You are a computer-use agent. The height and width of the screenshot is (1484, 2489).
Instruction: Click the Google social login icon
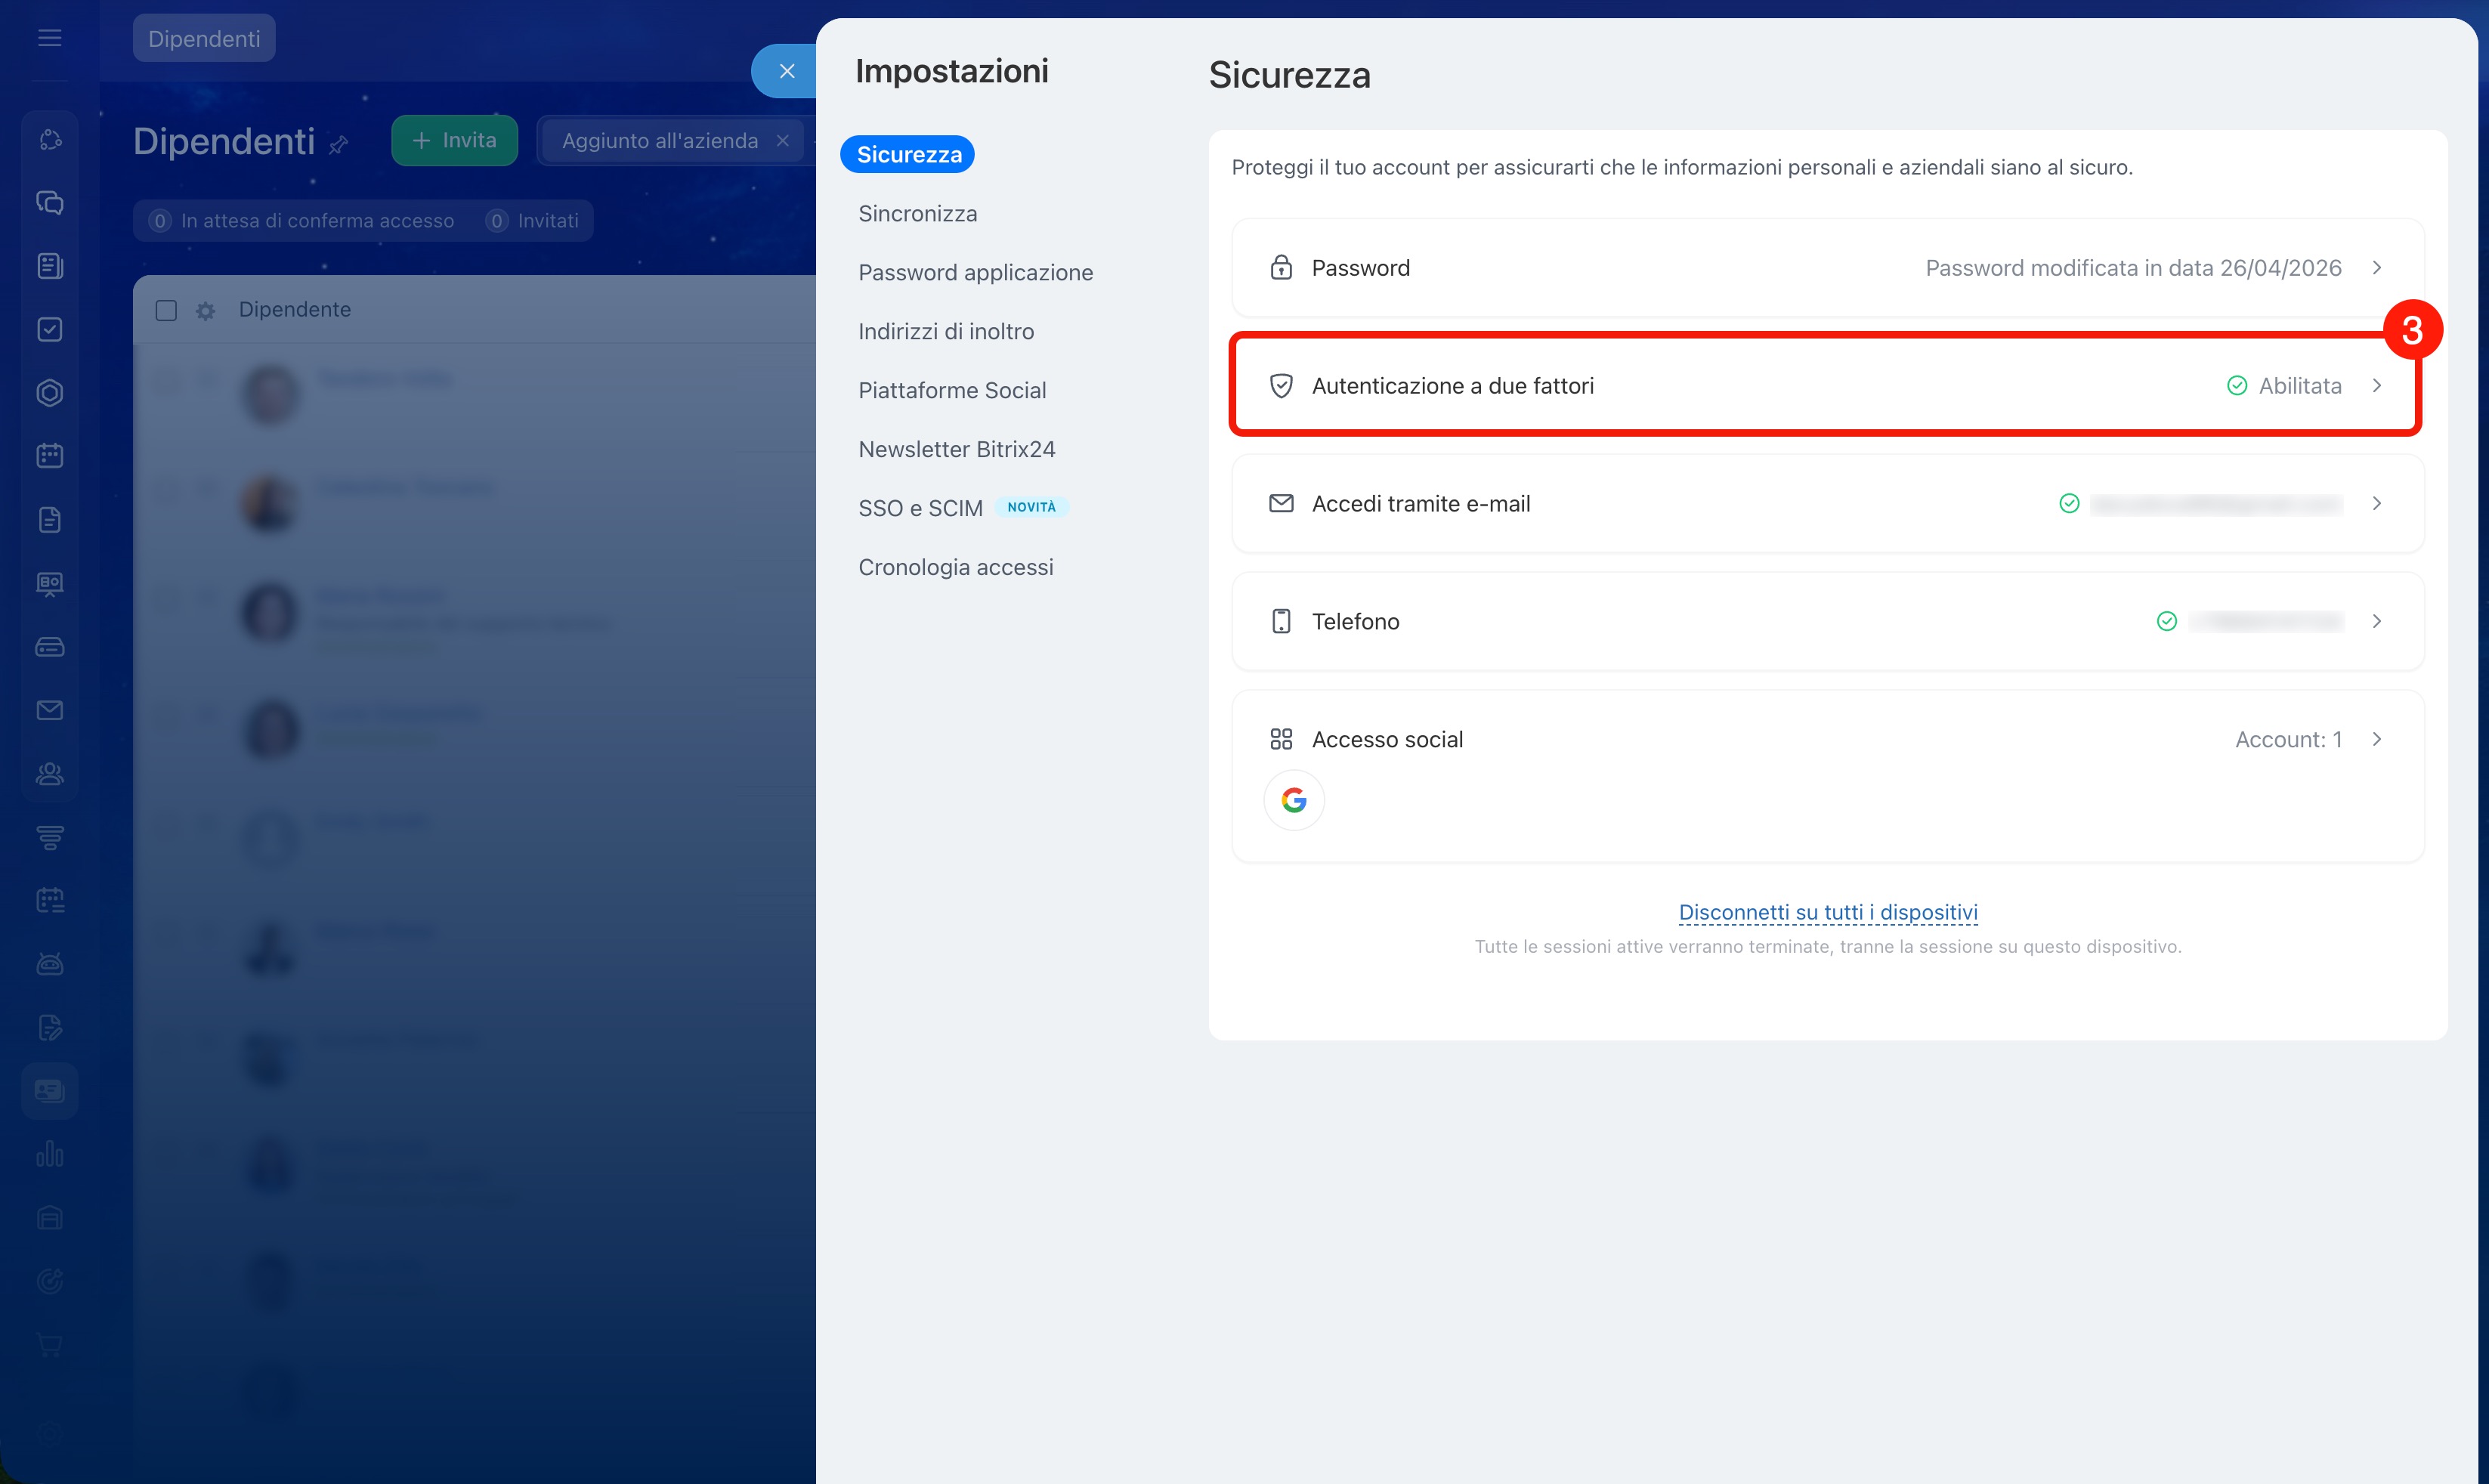[1293, 800]
